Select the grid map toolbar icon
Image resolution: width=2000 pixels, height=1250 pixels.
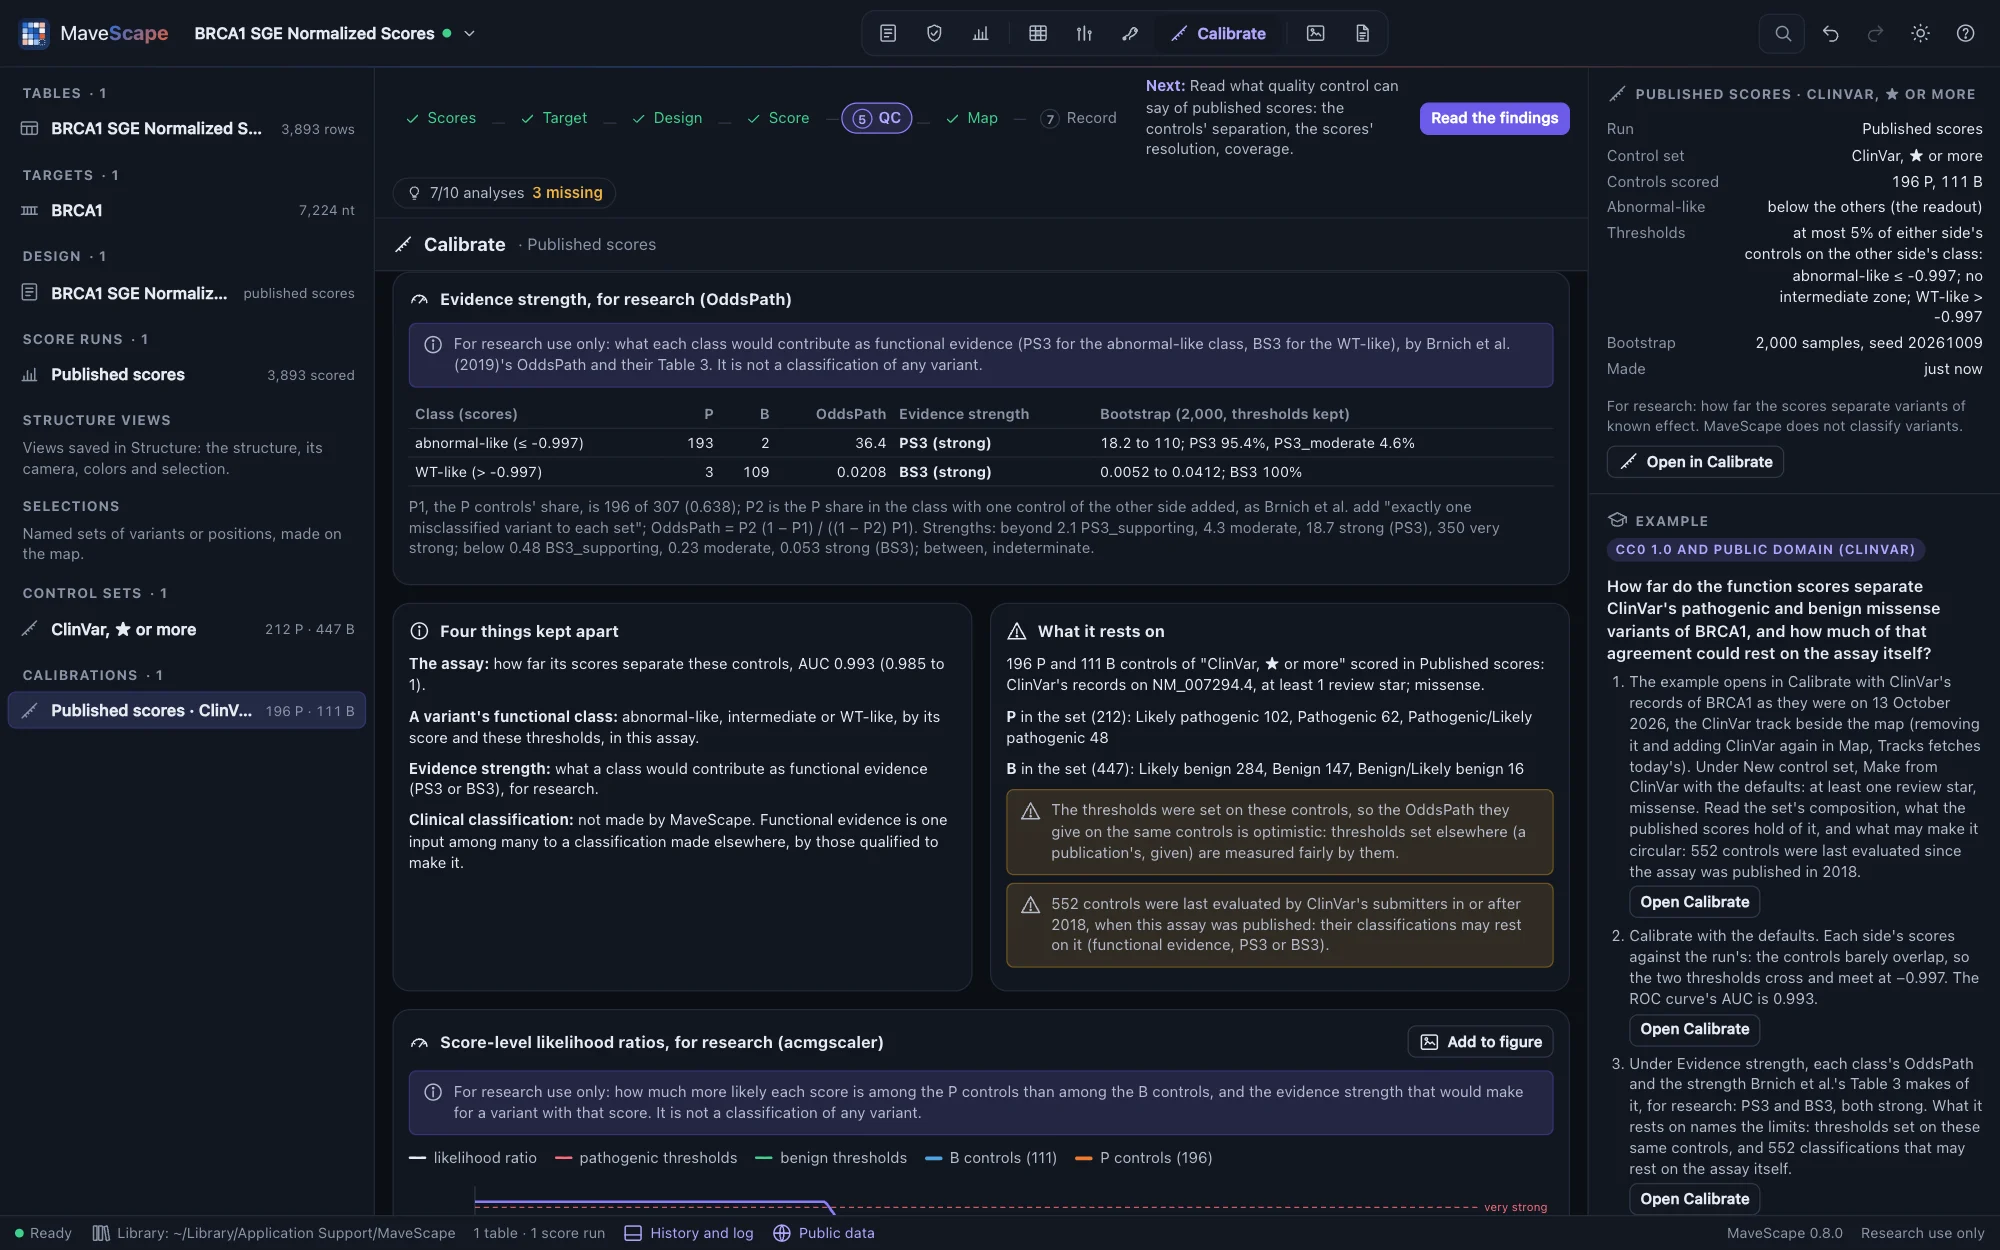click(x=1037, y=33)
